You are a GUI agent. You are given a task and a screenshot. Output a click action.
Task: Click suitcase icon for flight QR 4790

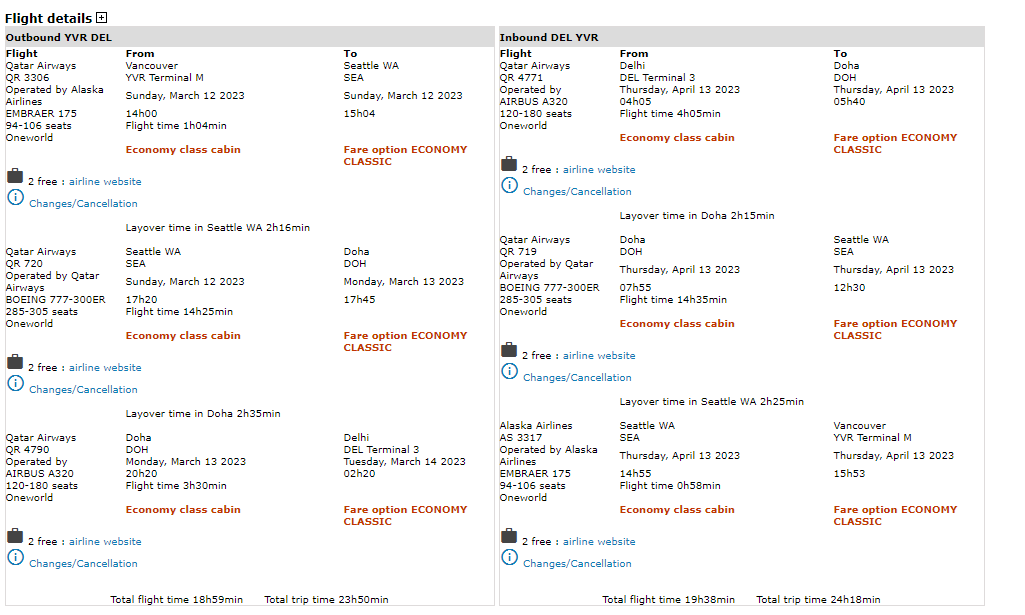tap(15, 536)
